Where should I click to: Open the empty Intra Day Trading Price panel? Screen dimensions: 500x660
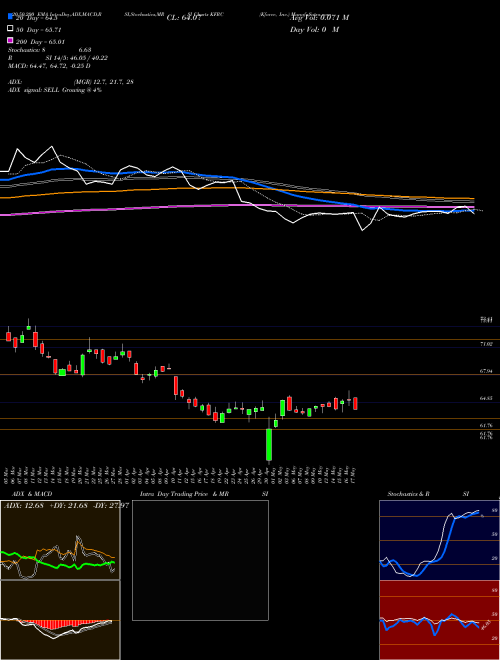pos(200,560)
